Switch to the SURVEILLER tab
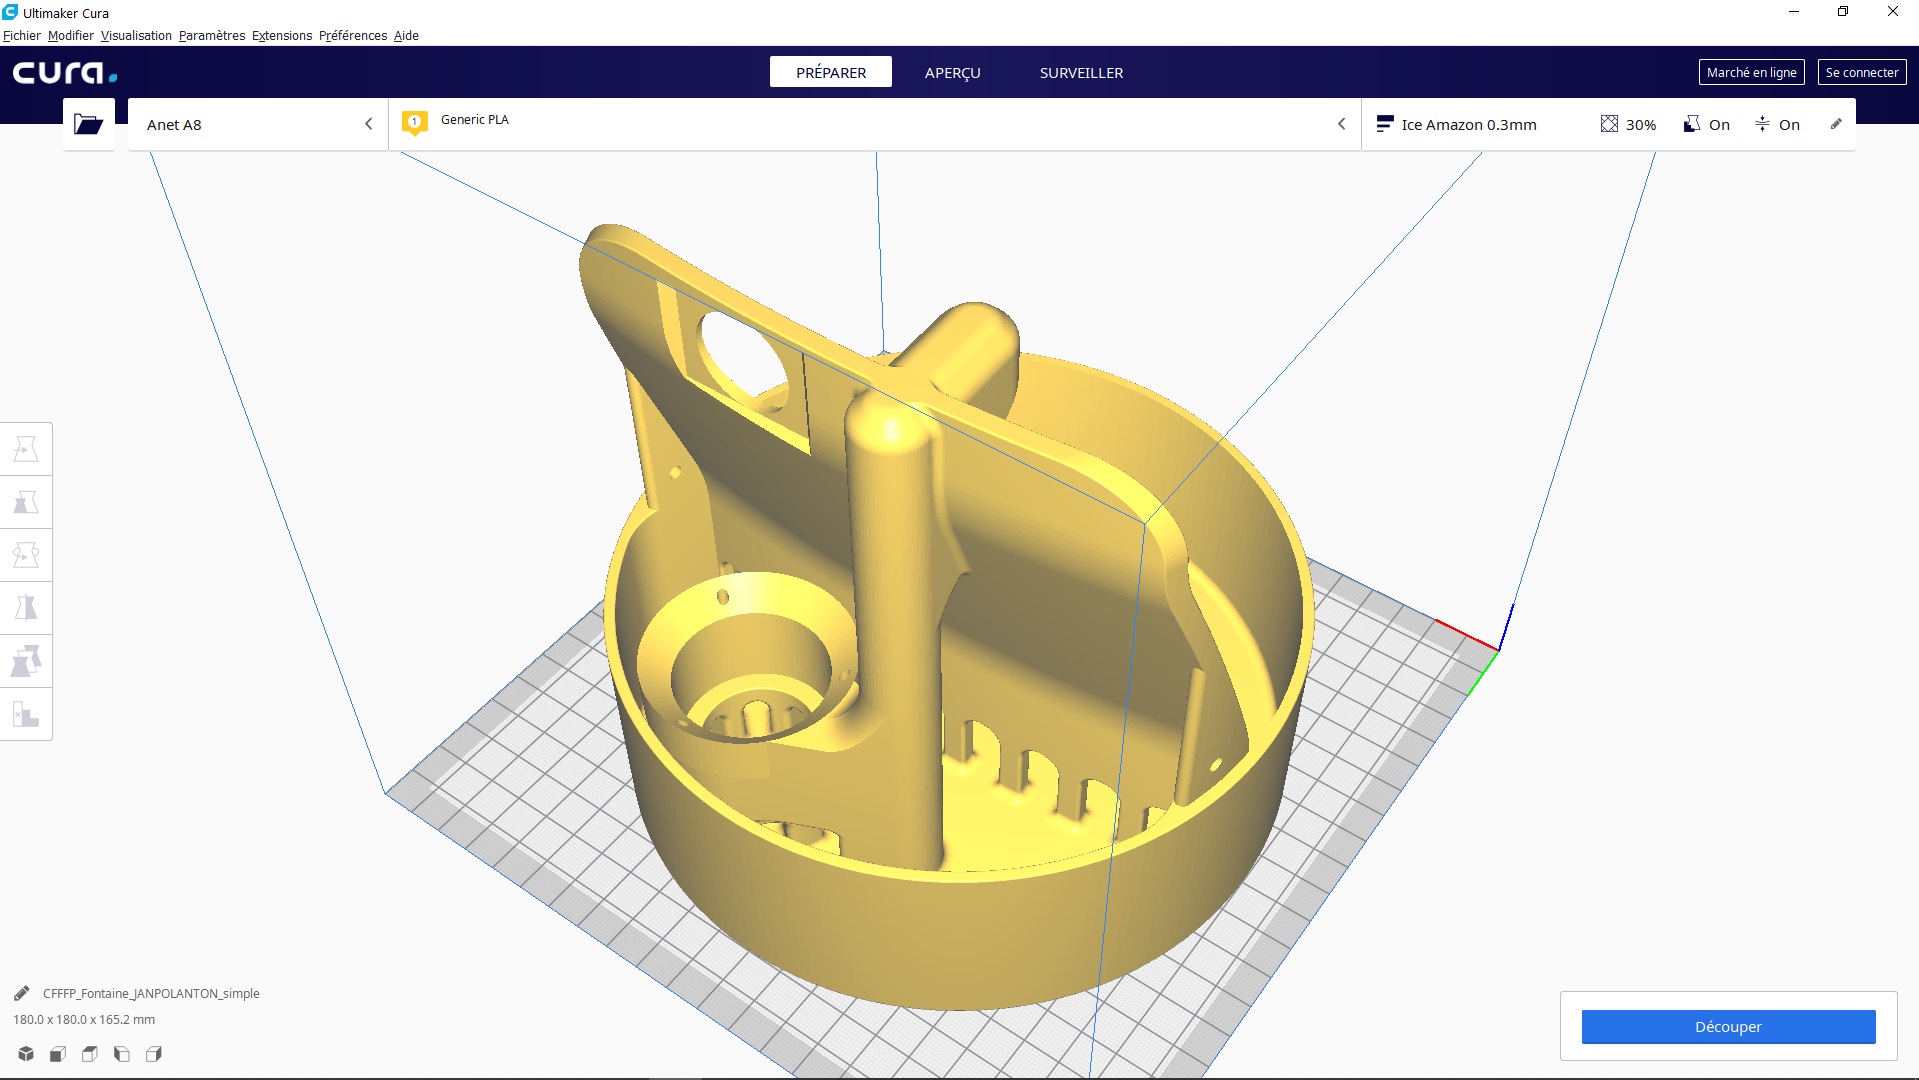Viewport: 1919px width, 1080px height. tap(1081, 72)
